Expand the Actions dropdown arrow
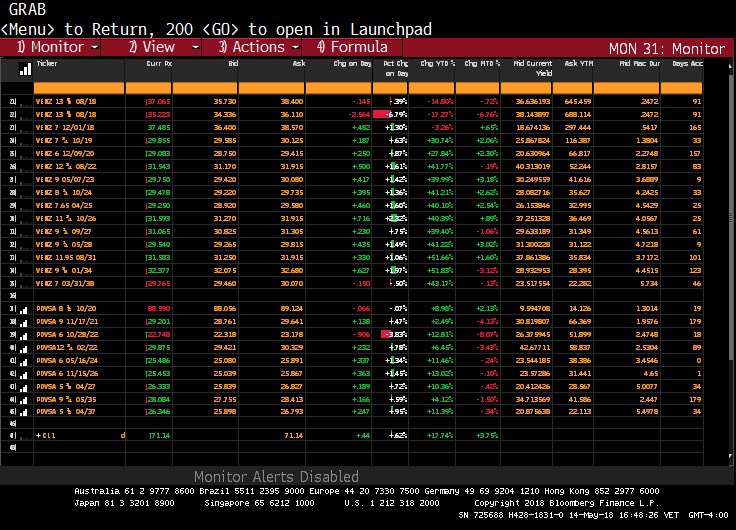736x530 pixels. 295,47
